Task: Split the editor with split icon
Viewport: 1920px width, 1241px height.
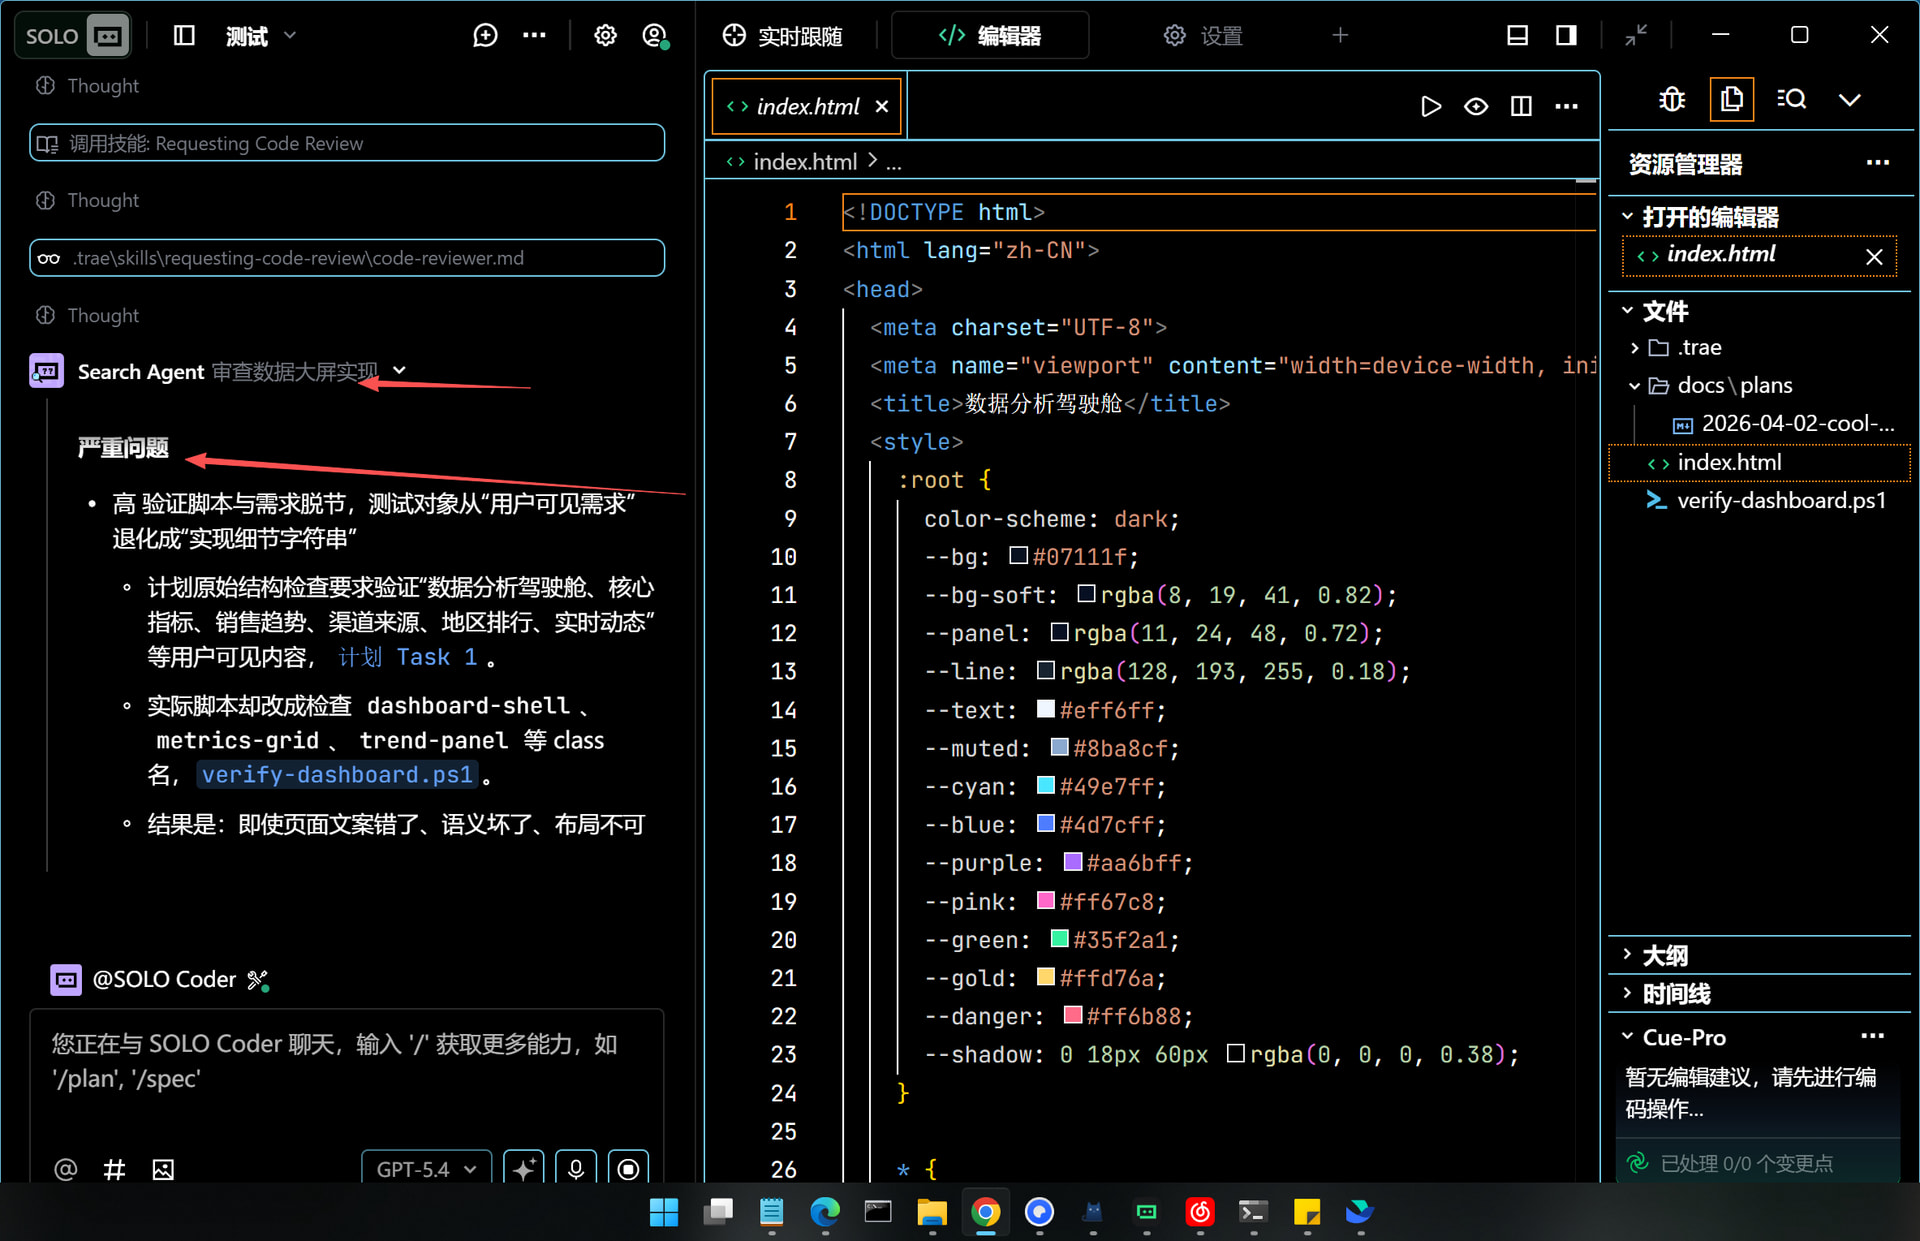Action: coord(1521,106)
